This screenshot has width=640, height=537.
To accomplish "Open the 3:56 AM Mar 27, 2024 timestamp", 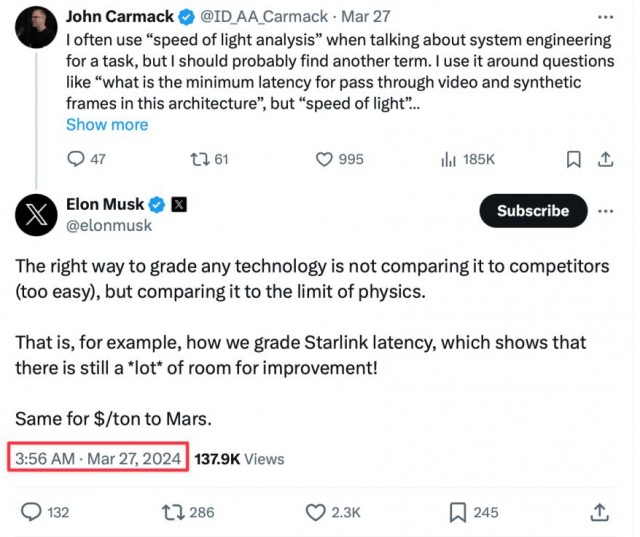I will pyautogui.click(x=98, y=459).
